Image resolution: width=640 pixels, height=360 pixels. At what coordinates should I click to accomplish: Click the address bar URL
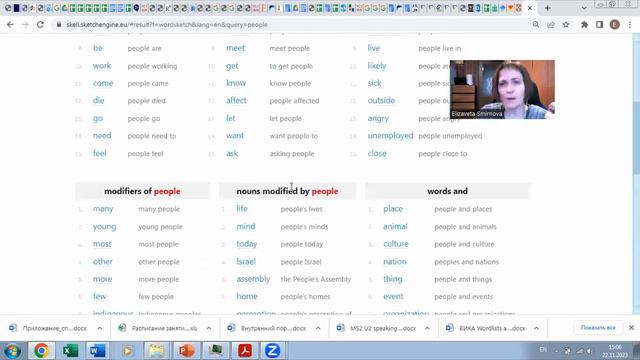[167, 24]
